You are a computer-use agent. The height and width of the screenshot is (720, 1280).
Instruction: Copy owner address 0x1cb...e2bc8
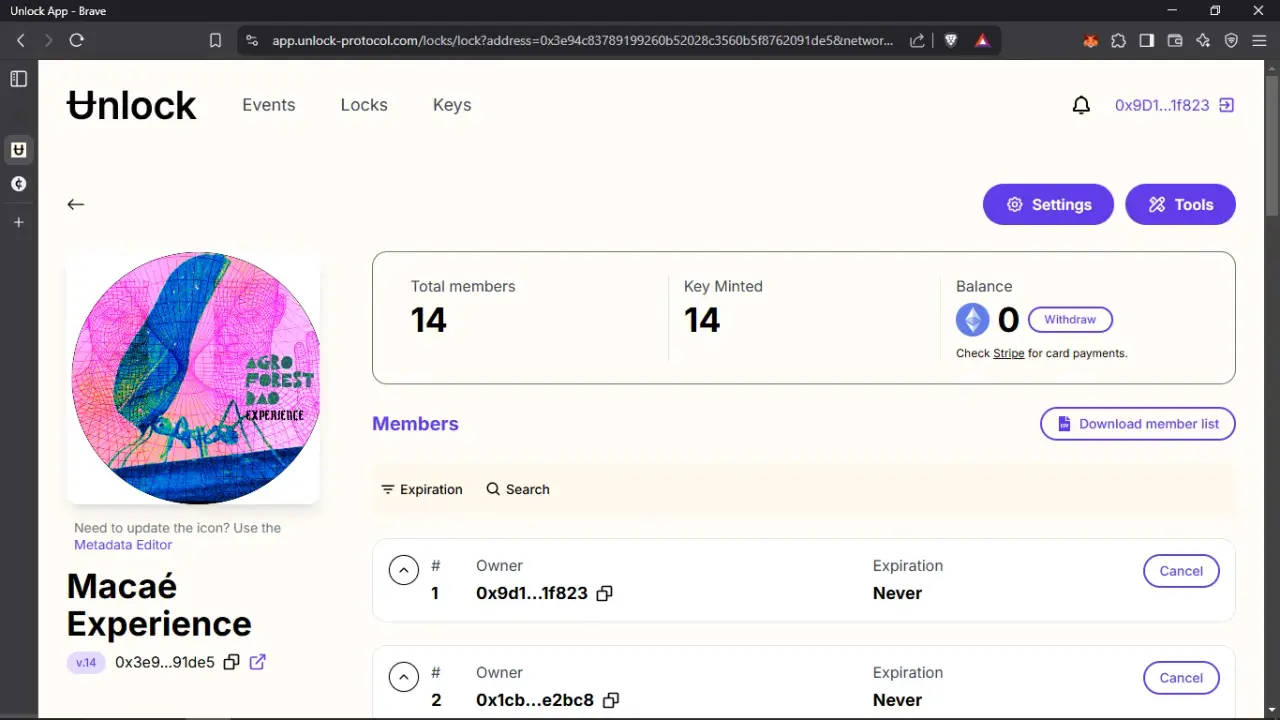pyautogui.click(x=611, y=700)
